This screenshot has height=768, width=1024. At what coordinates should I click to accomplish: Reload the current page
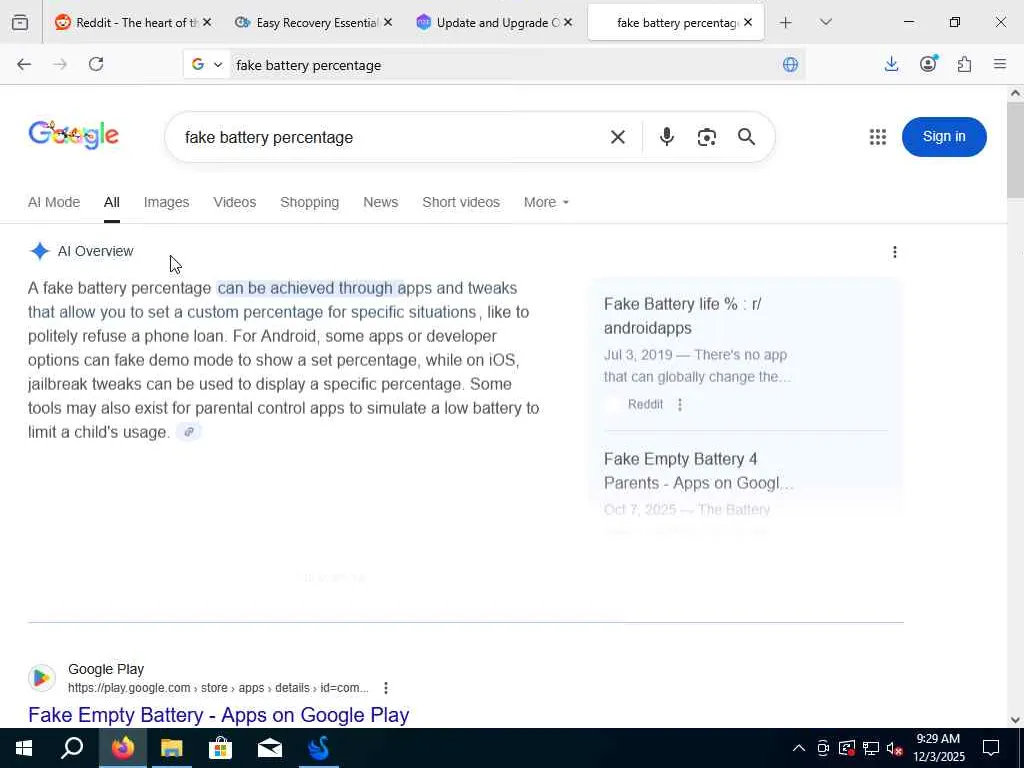pos(96,64)
